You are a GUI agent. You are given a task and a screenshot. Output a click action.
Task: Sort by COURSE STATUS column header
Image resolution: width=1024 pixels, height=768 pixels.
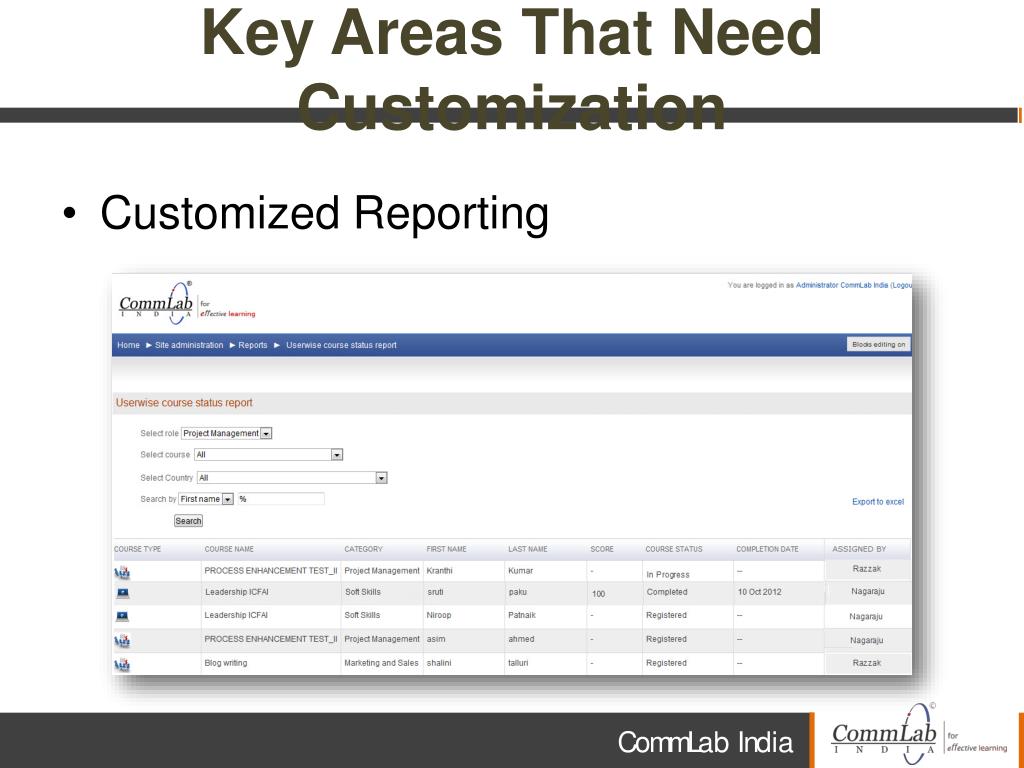(x=674, y=549)
